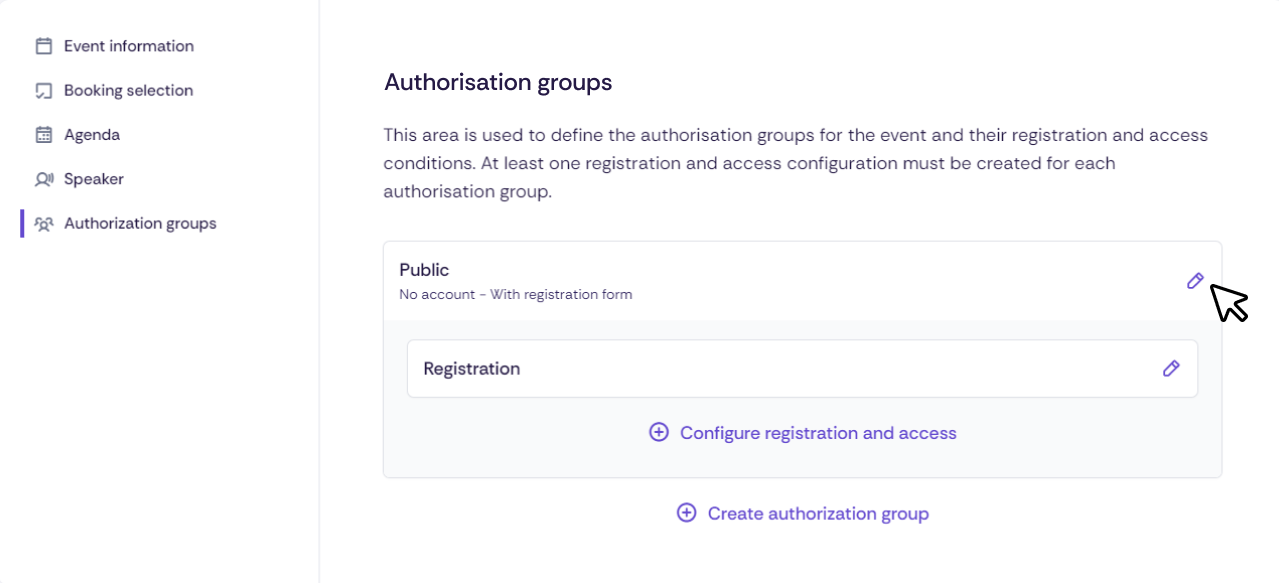Click the plus icon beside Create authorization group
This screenshot has height=583, width=1279.
(686, 512)
